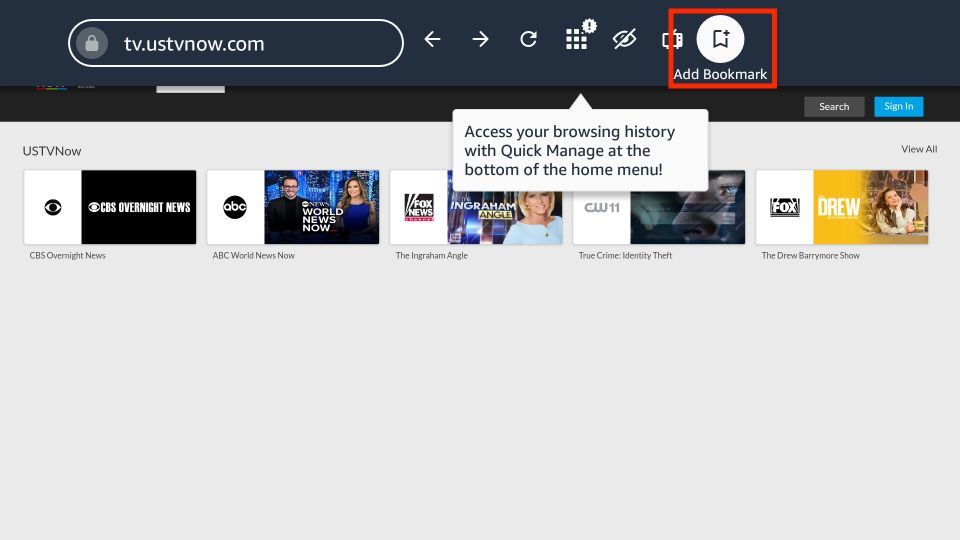Toggle private browsing eye icon
Screen dimensions: 960x540
(624, 39)
